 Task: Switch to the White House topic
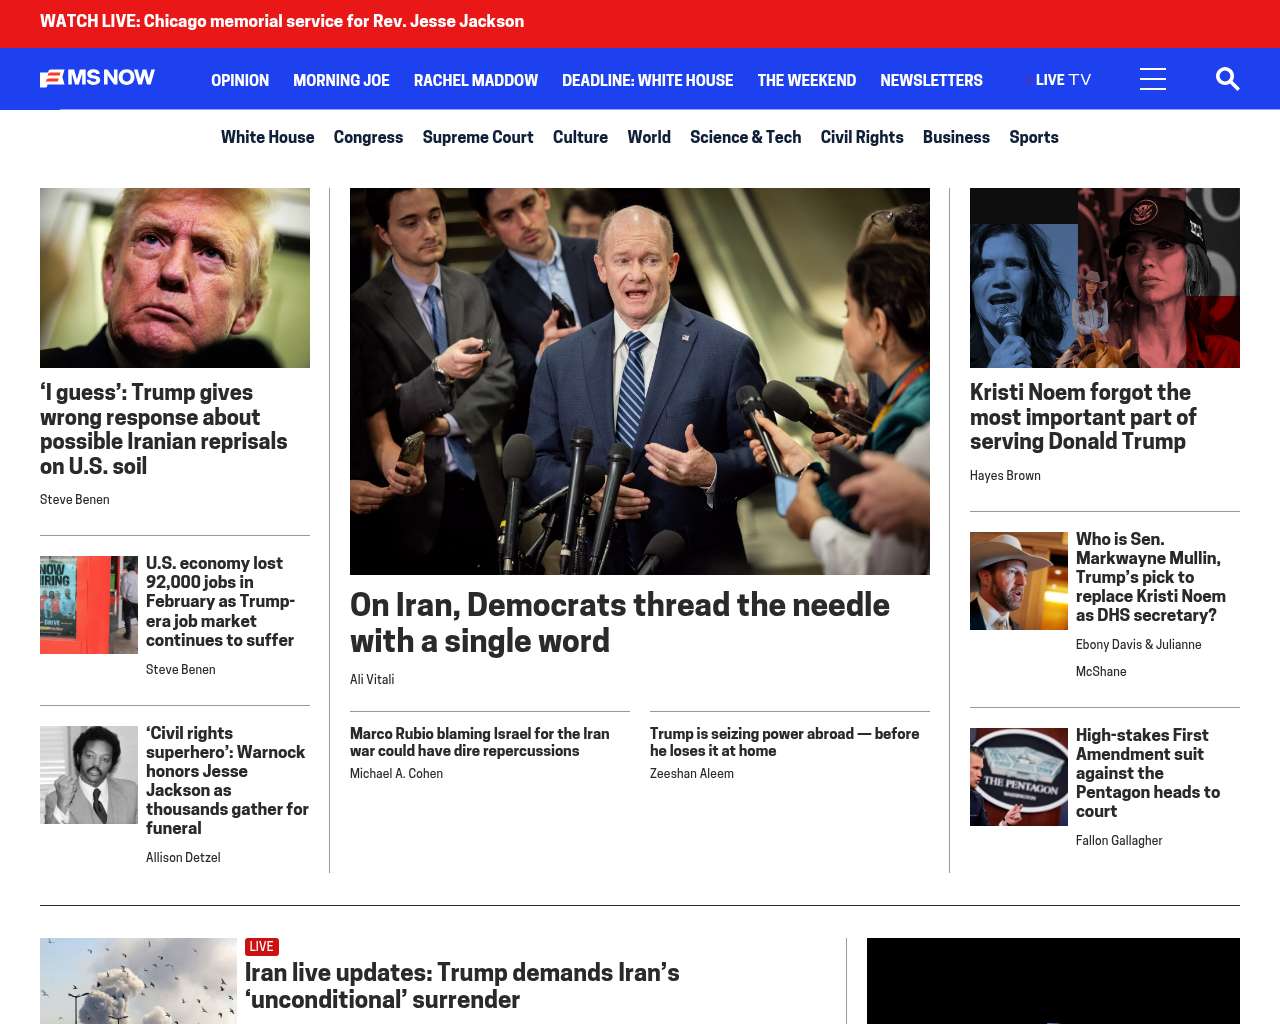coord(267,137)
